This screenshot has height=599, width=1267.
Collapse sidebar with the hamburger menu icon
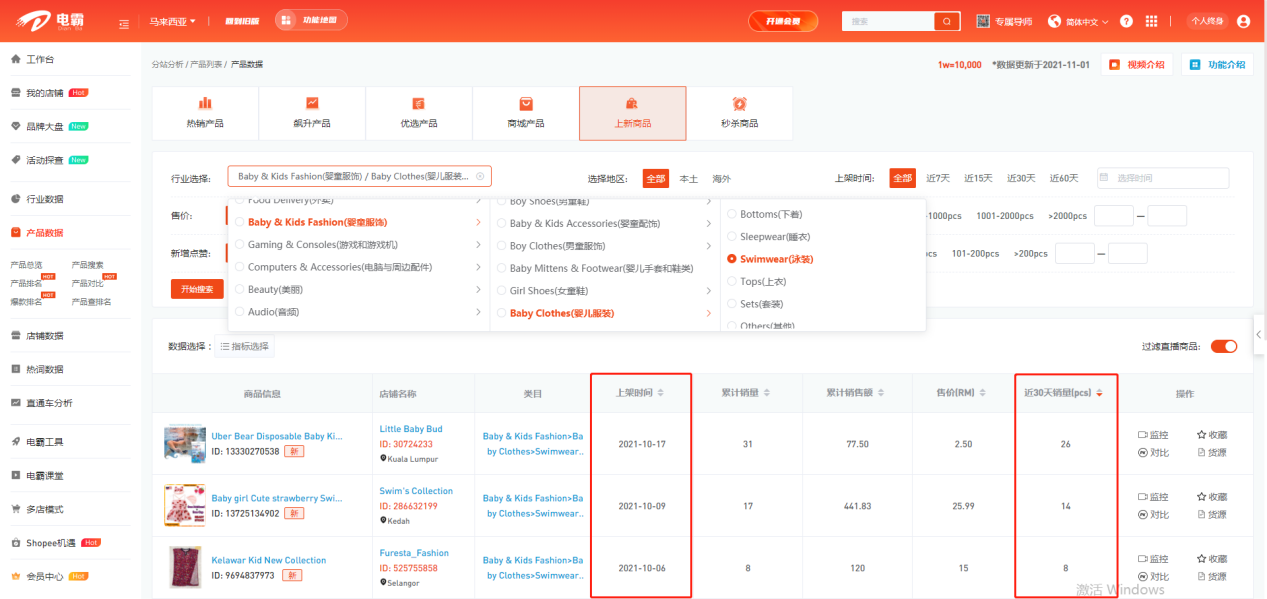pos(123,22)
